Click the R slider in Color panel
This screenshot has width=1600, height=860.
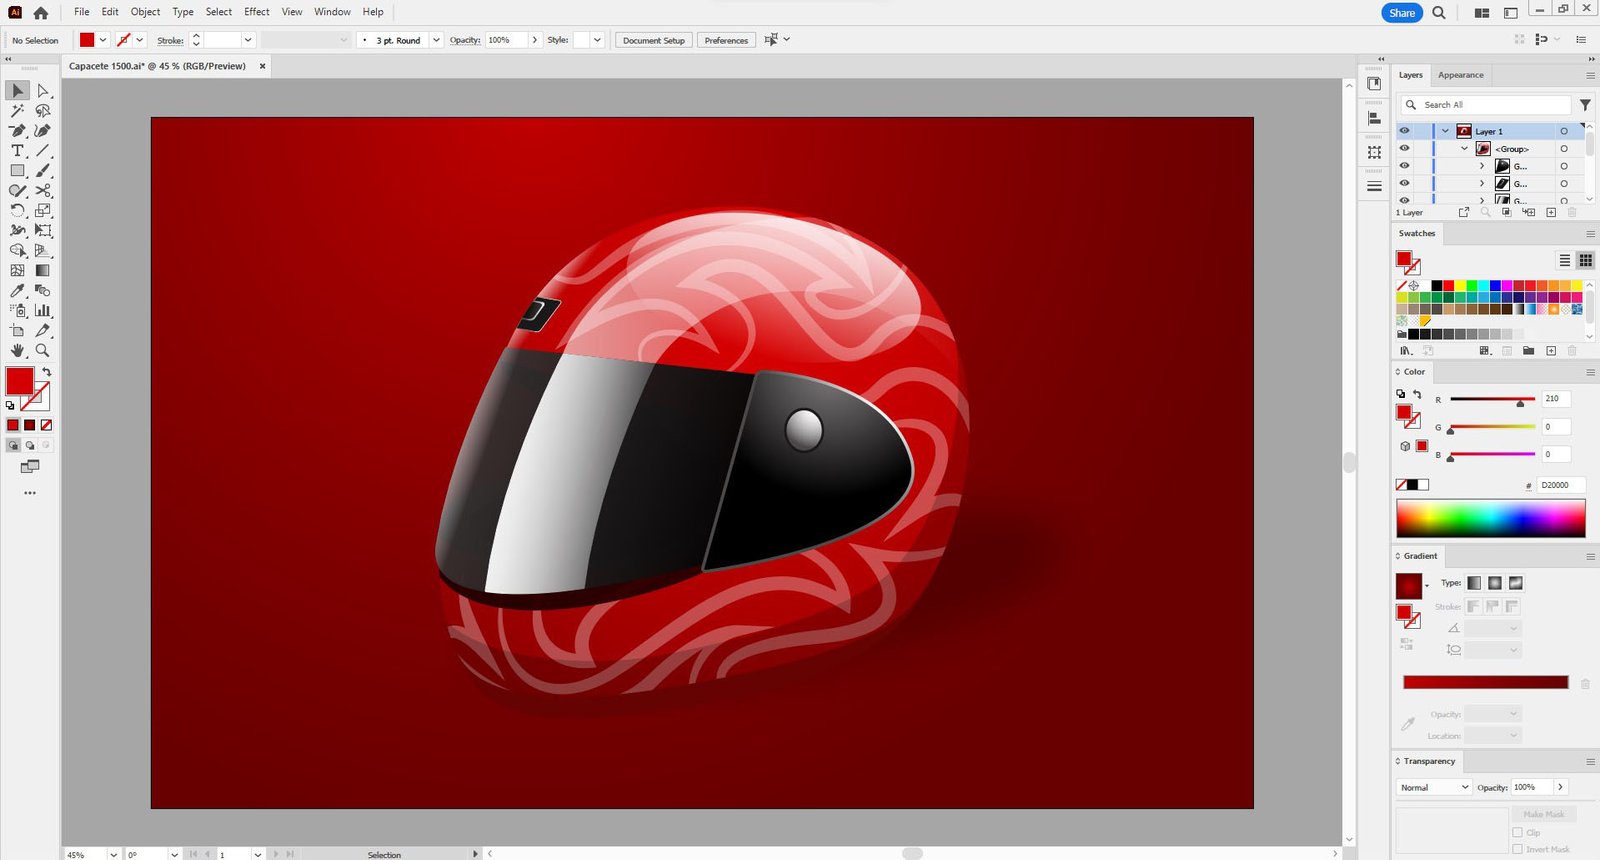(x=1492, y=399)
